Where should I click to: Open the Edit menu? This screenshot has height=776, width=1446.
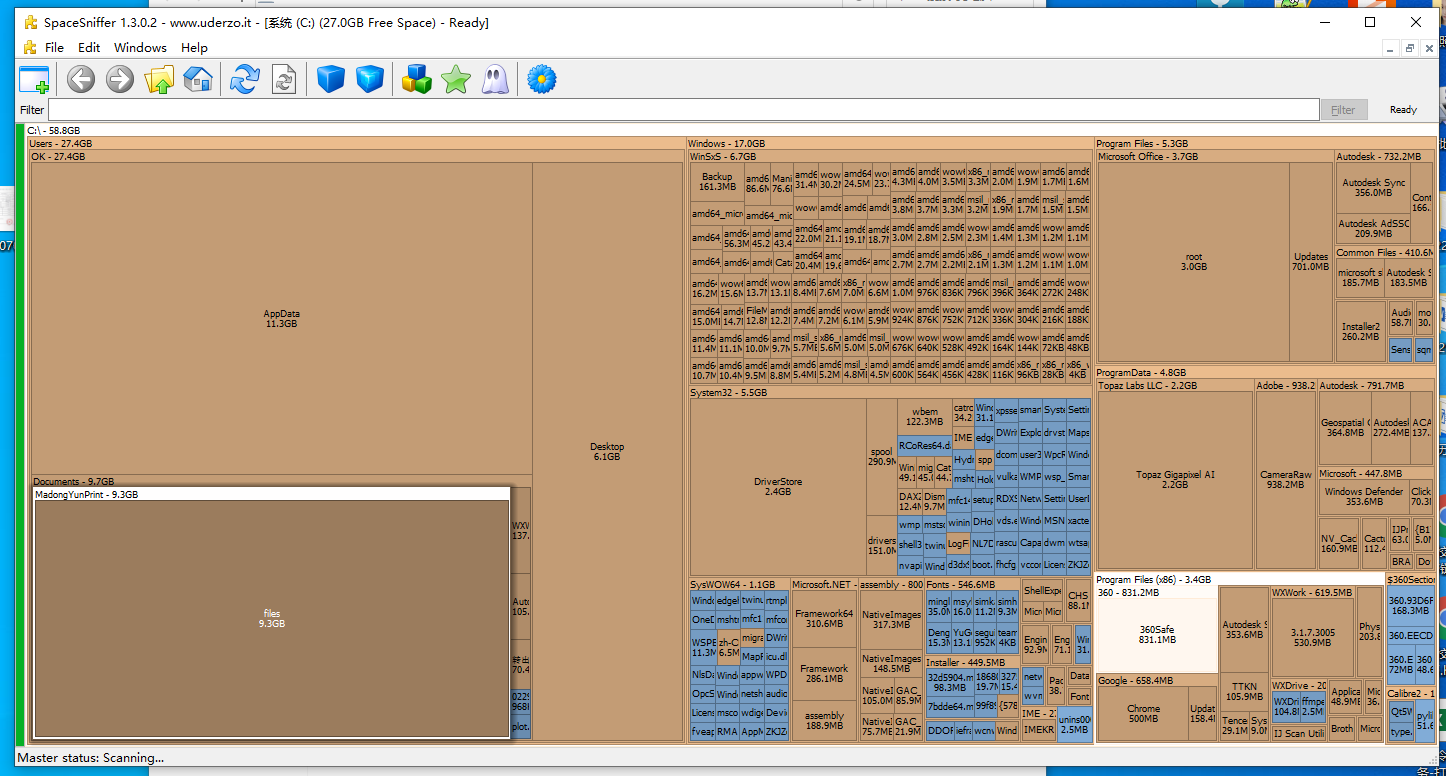pyautogui.click(x=89, y=47)
